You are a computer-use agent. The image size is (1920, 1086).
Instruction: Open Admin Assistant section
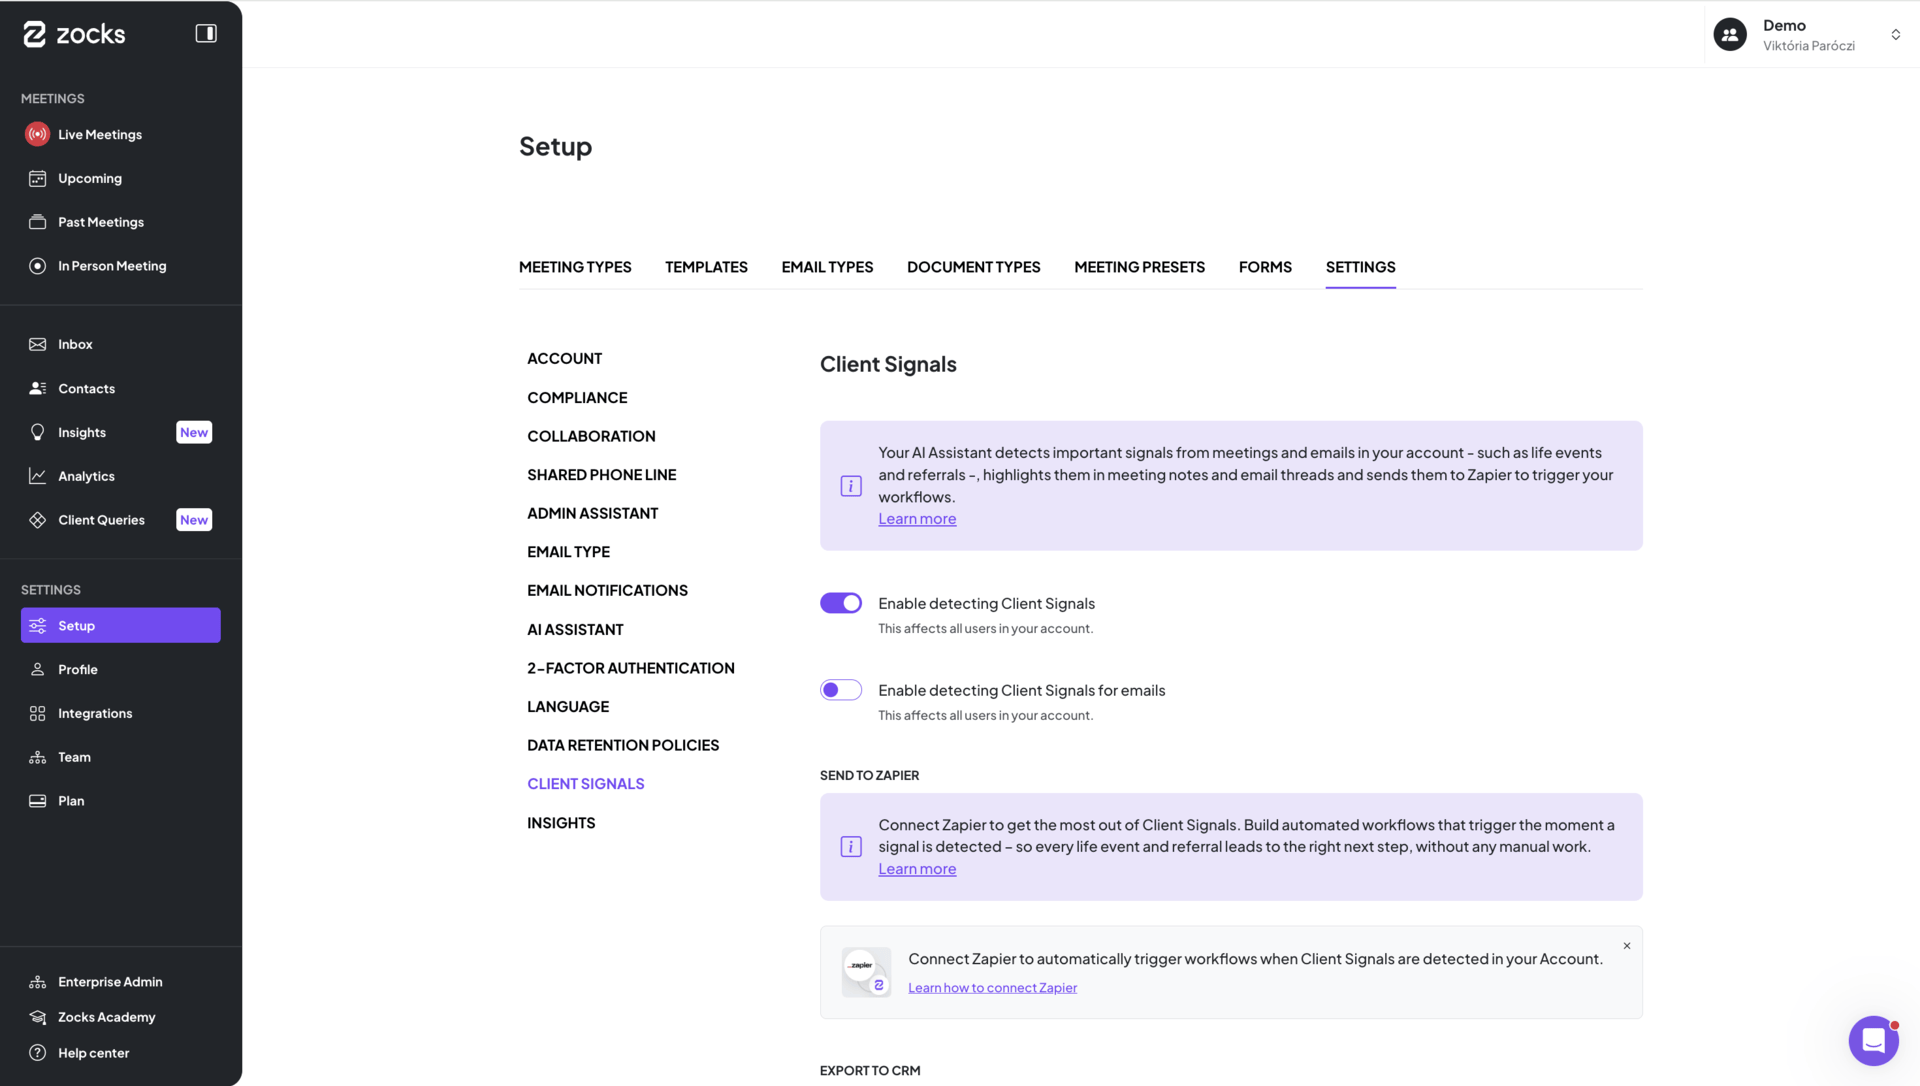pos(592,514)
